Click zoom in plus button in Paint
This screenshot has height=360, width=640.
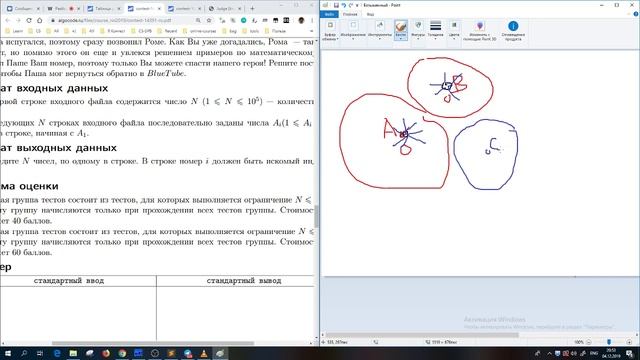tap(629, 342)
